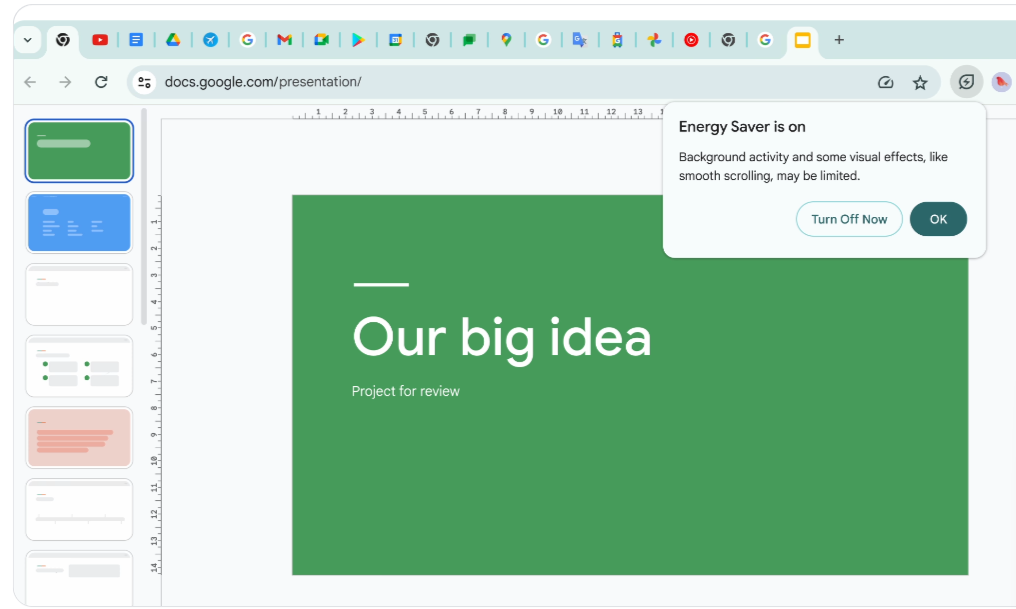
Task: Open the Chrome tab right of YouTube Music
Action: 728,40
